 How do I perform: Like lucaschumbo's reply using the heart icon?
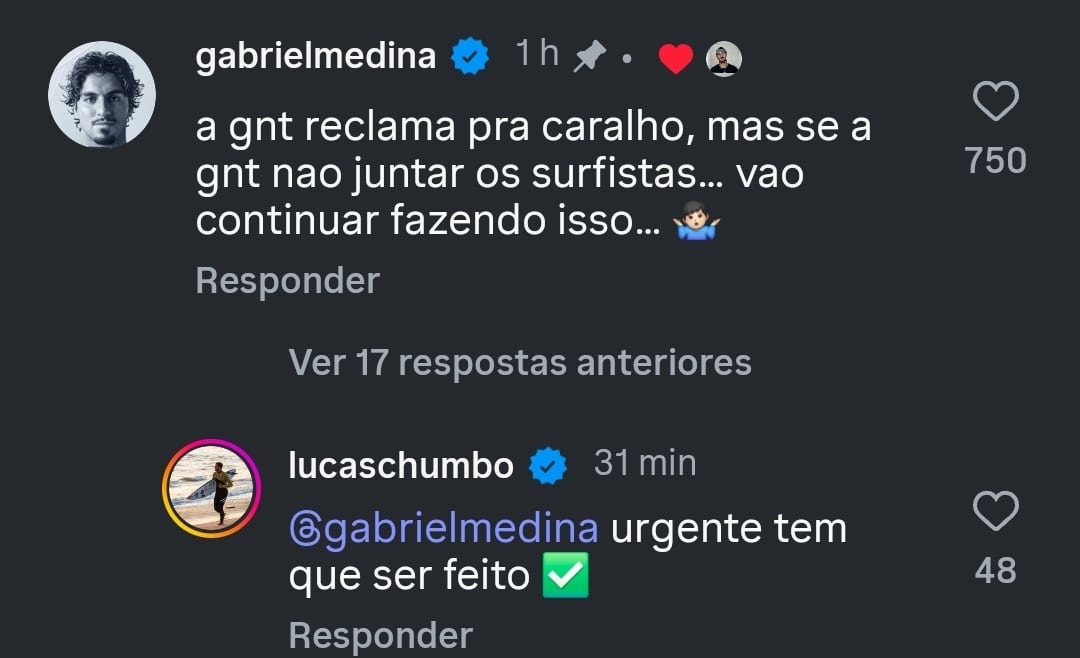[996, 513]
